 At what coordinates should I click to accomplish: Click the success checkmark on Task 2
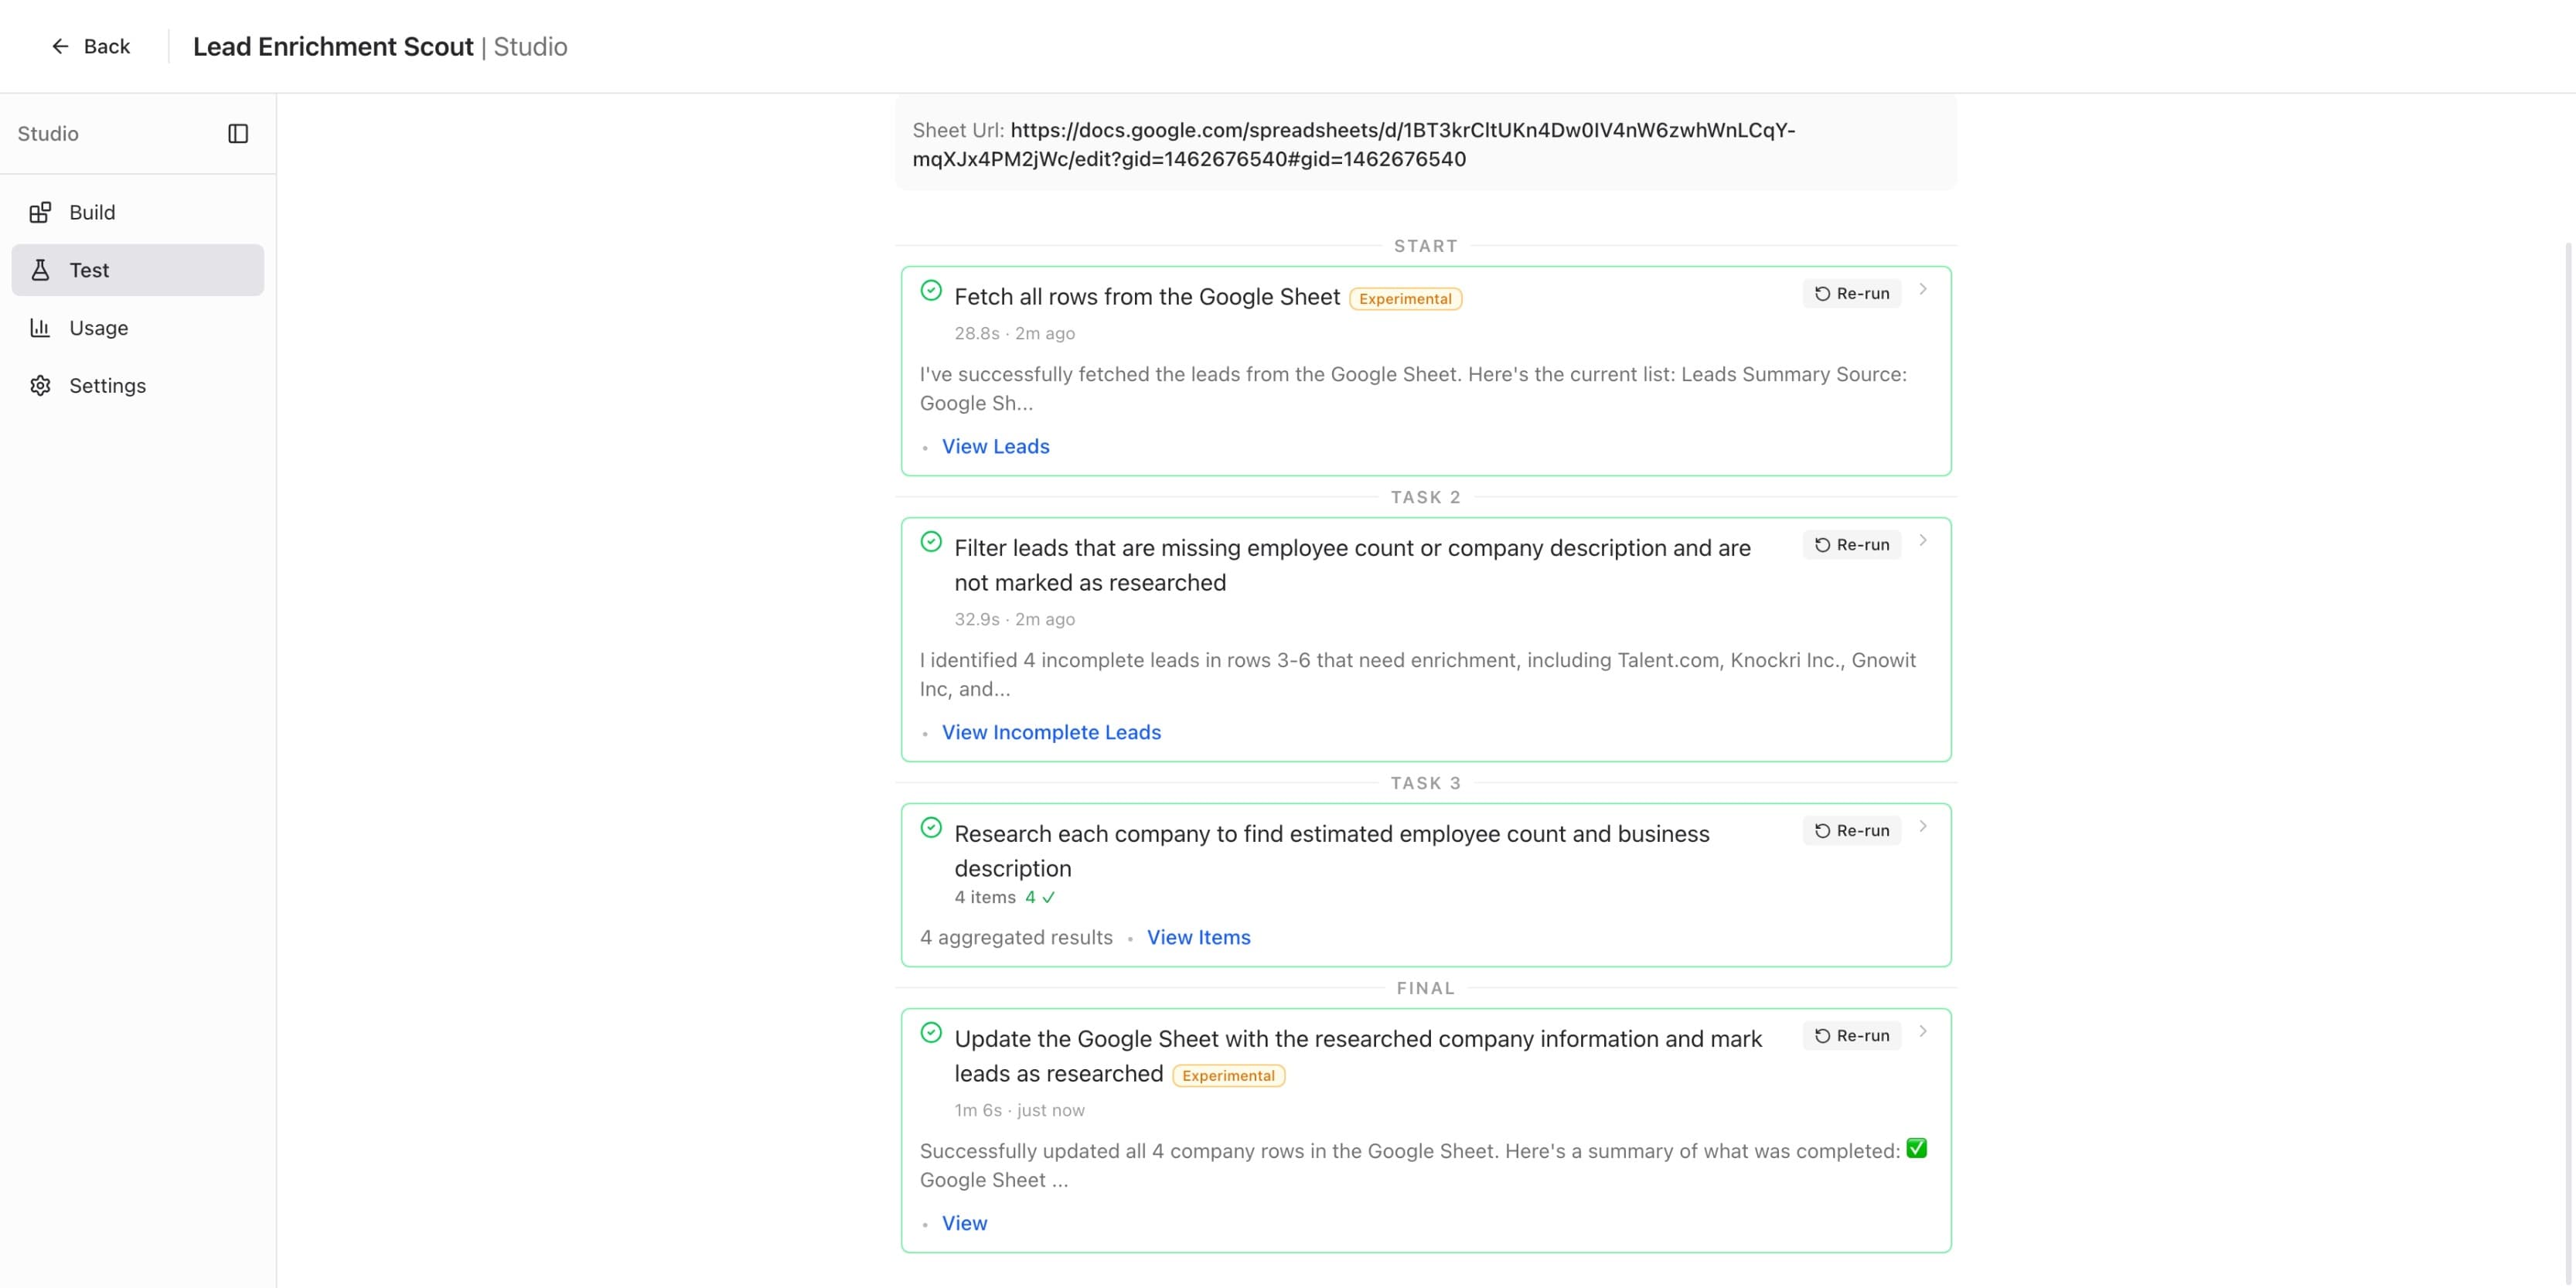[932, 541]
